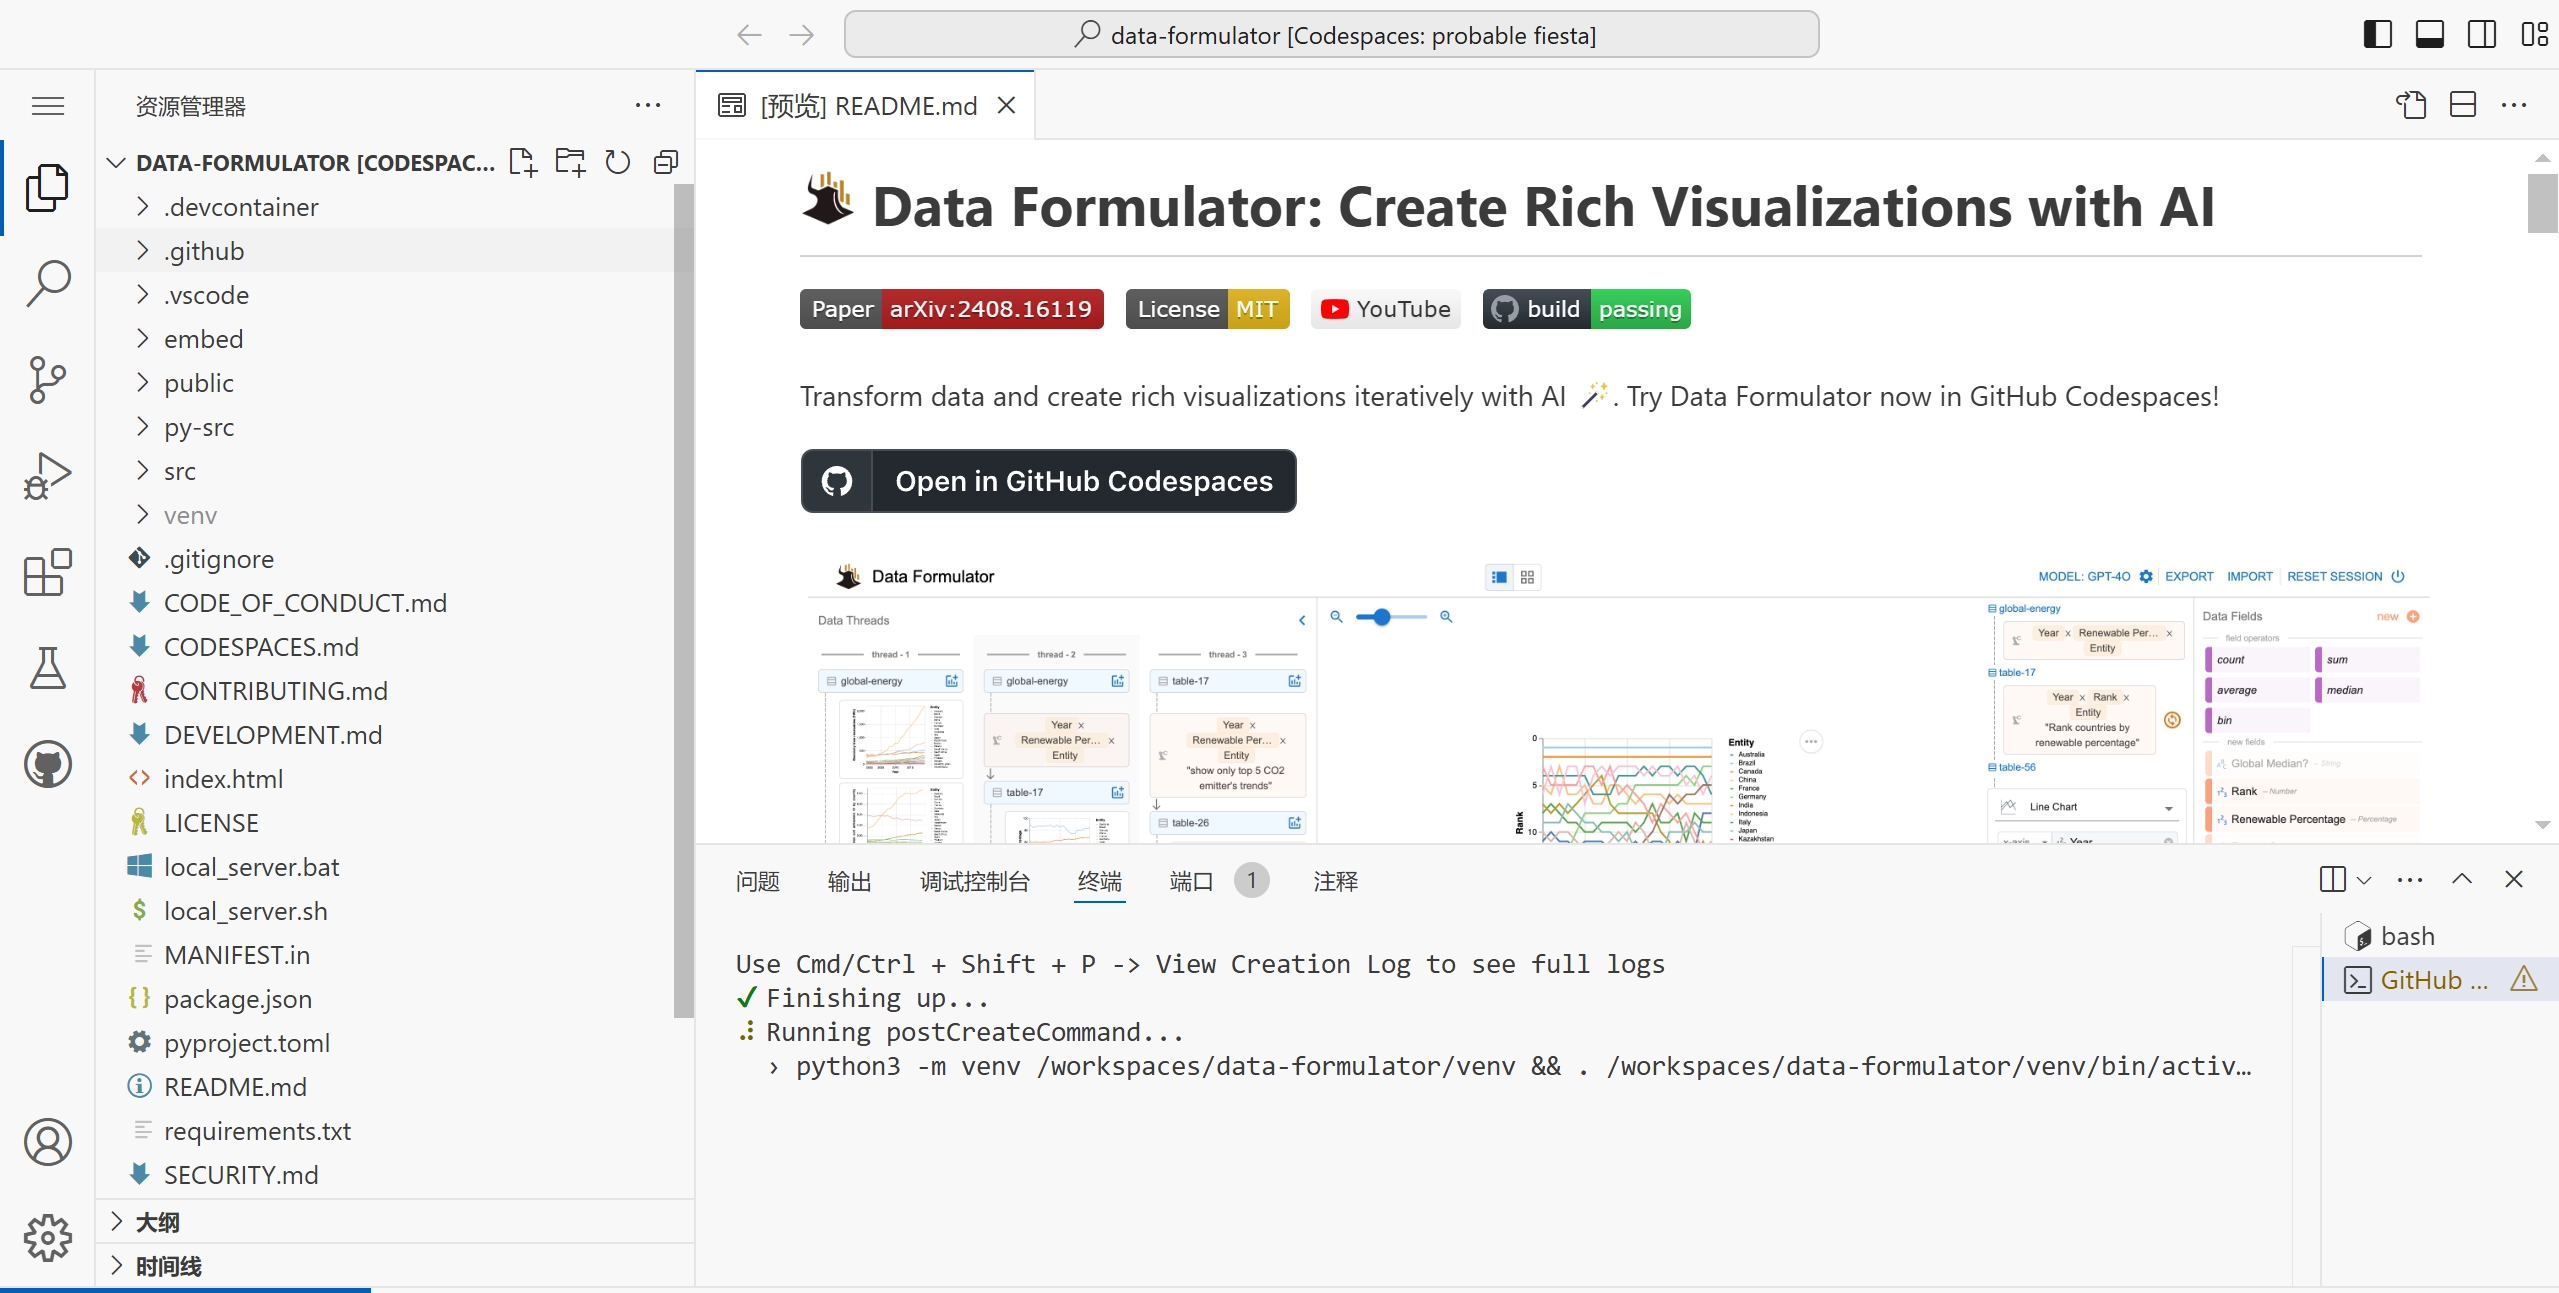Viewport: 2559px width, 1293px height.
Task: Create a new folder in explorer
Action: [x=570, y=162]
